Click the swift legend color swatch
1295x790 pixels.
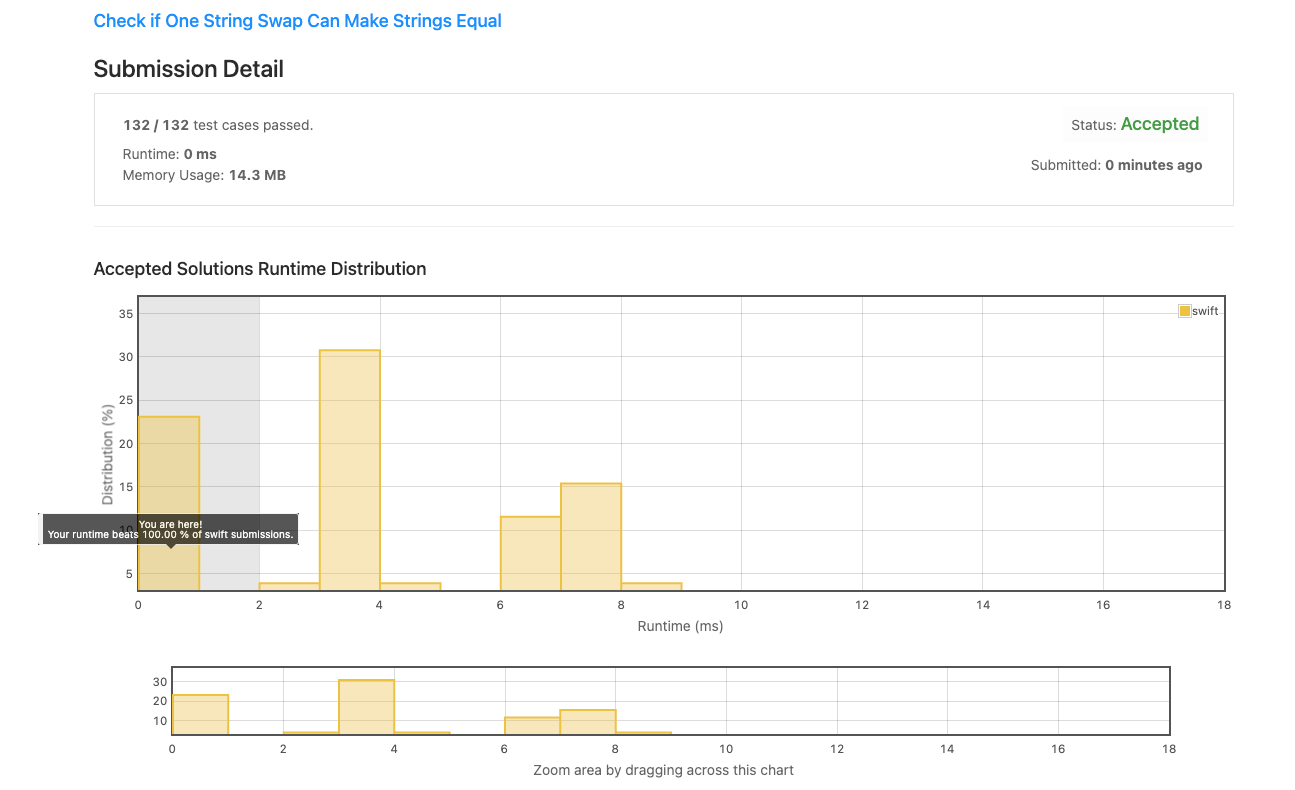click(x=1185, y=311)
